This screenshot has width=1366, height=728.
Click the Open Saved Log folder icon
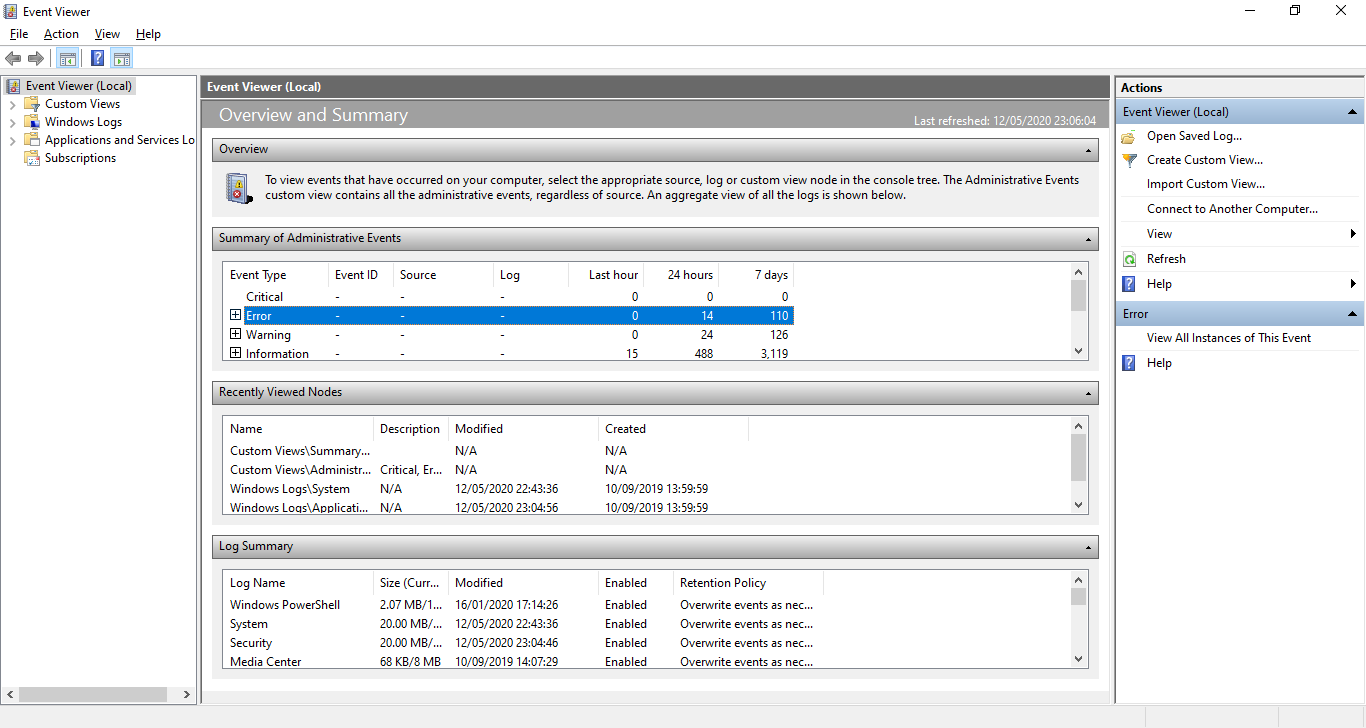[1129, 136]
